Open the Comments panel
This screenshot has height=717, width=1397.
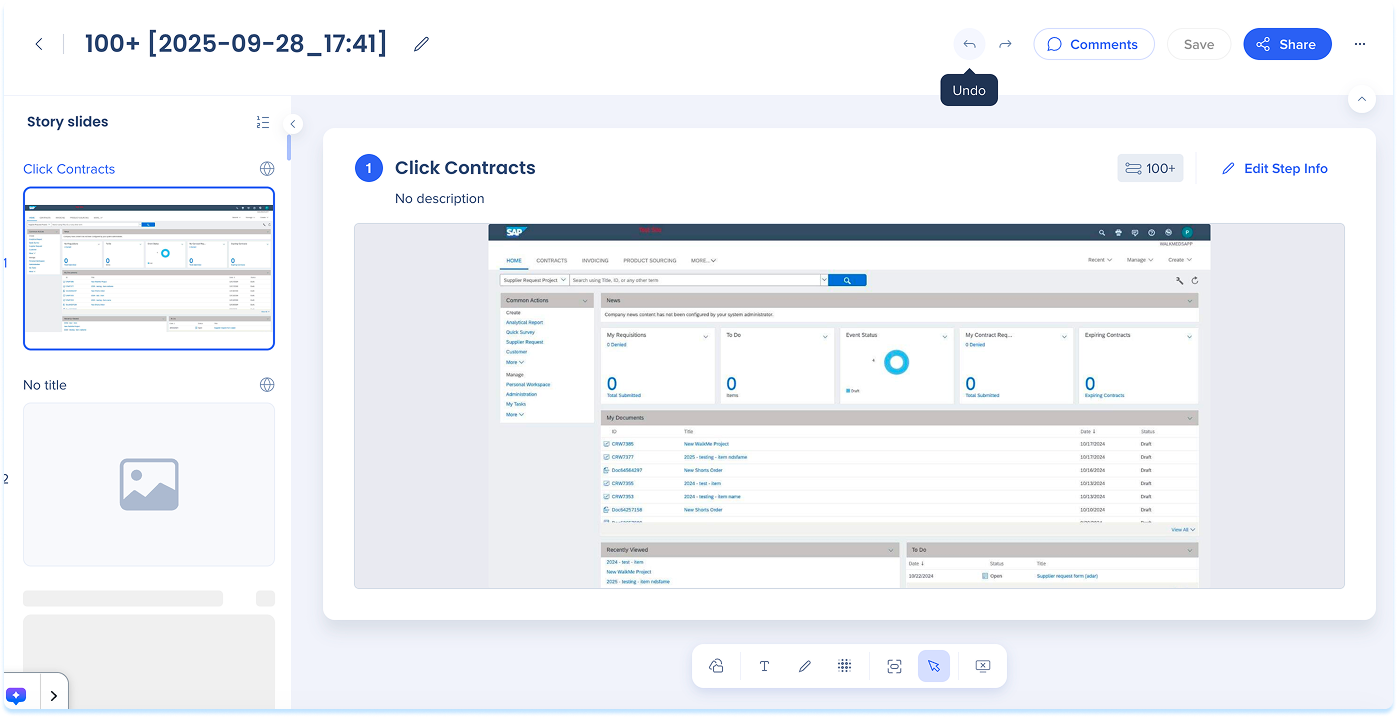coord(1093,44)
